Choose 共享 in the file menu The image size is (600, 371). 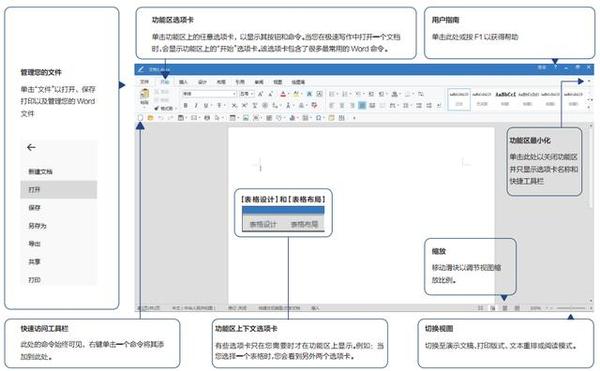(x=59, y=262)
